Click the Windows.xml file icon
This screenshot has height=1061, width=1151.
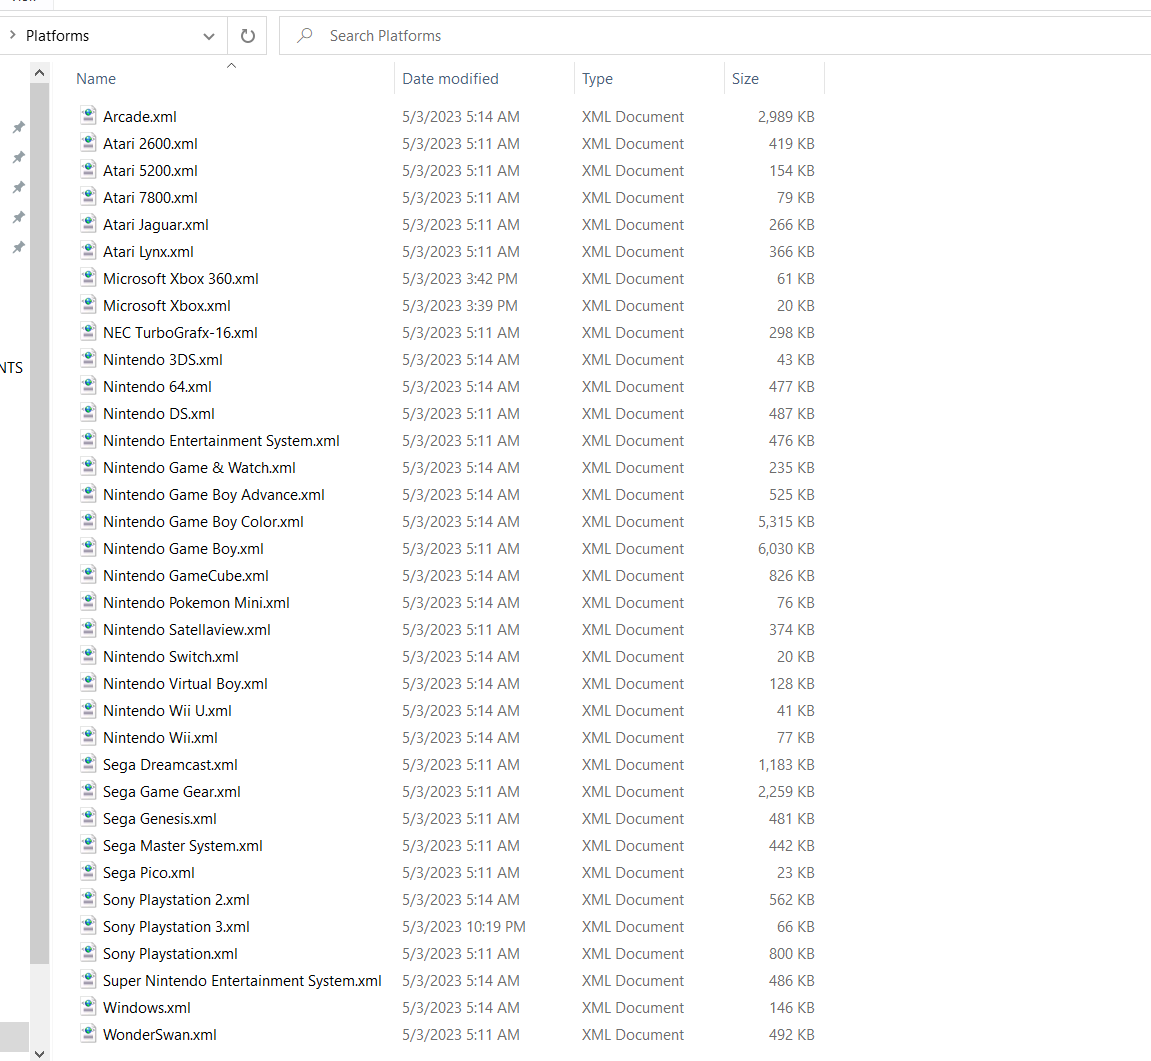(88, 1007)
